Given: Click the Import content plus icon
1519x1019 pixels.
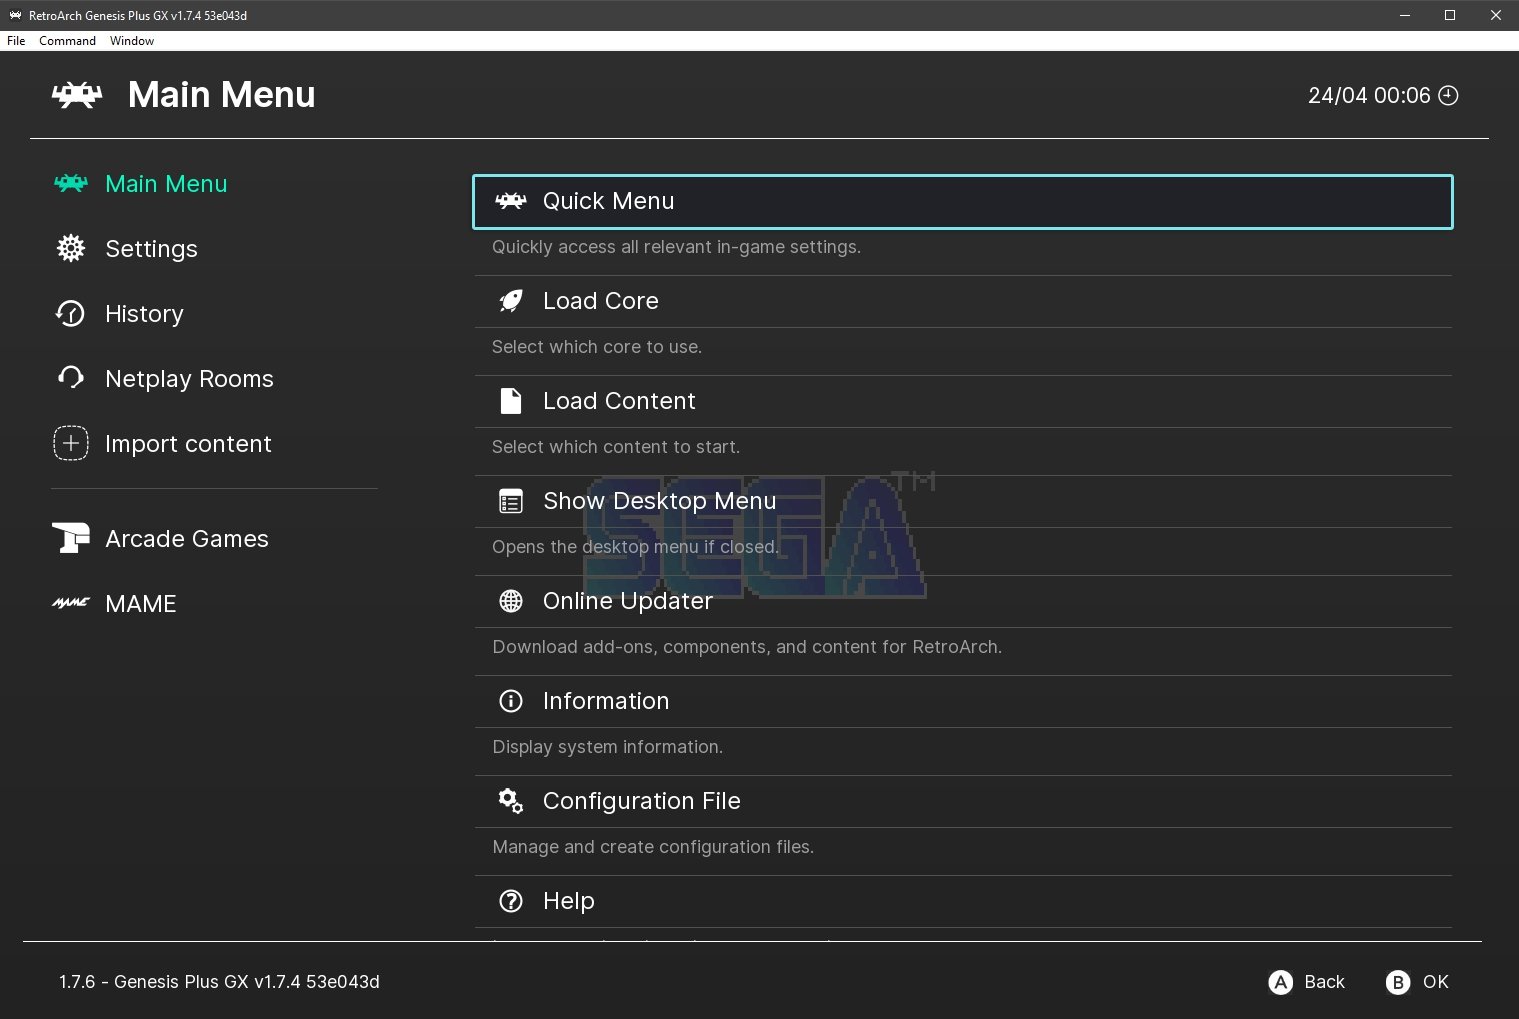Looking at the screenshot, I should point(70,443).
